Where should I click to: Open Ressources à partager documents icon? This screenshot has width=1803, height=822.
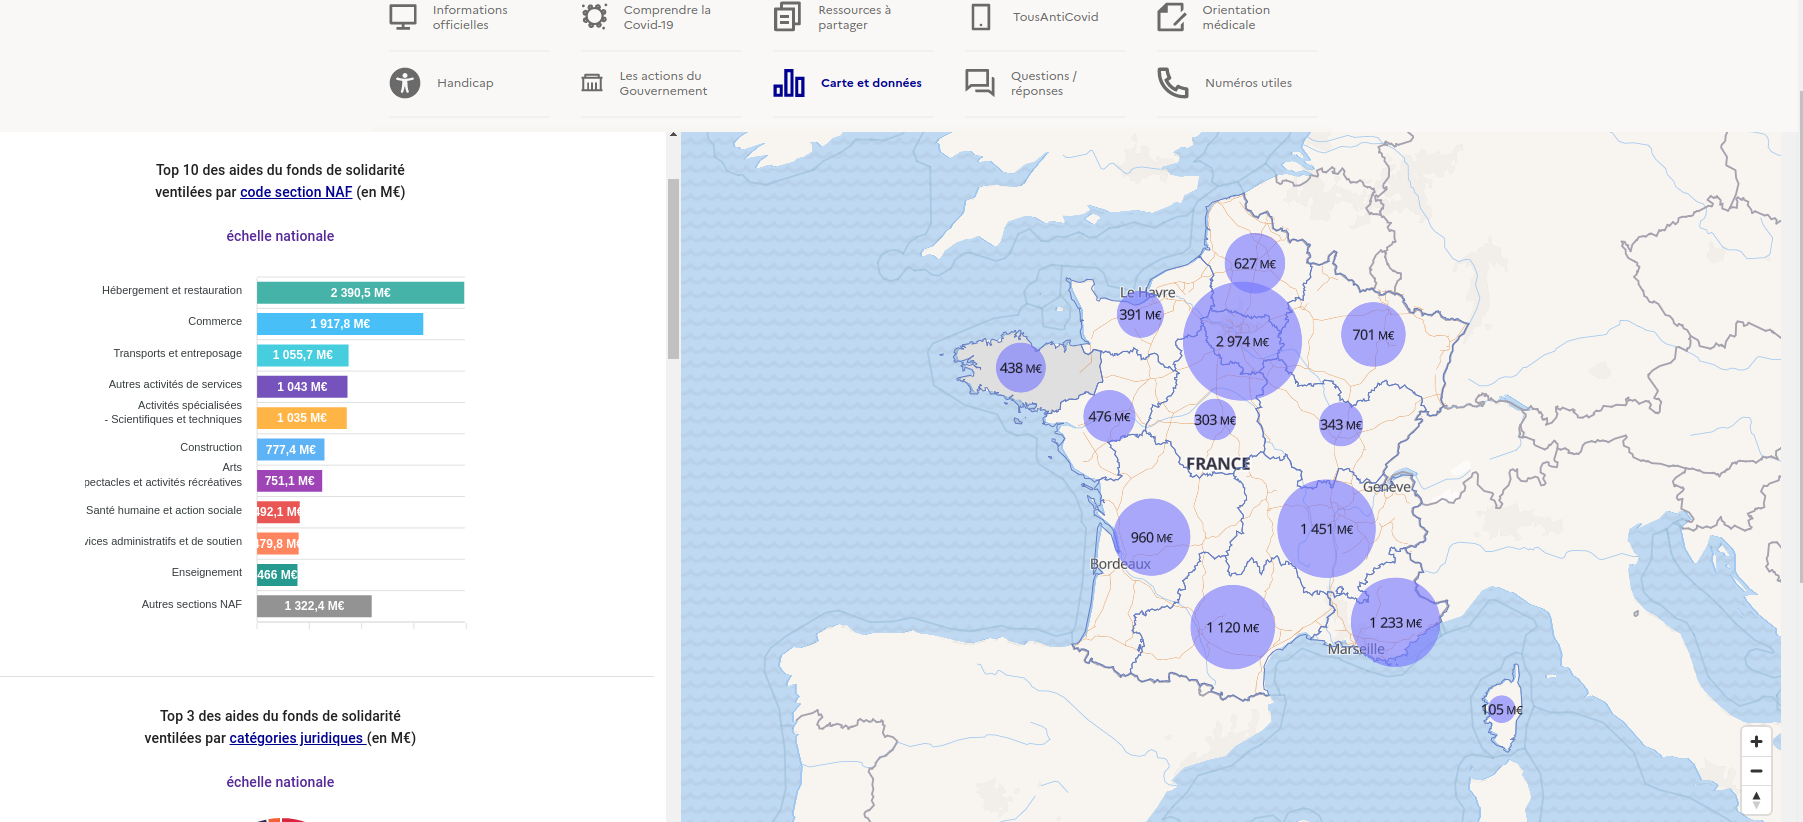click(x=787, y=17)
